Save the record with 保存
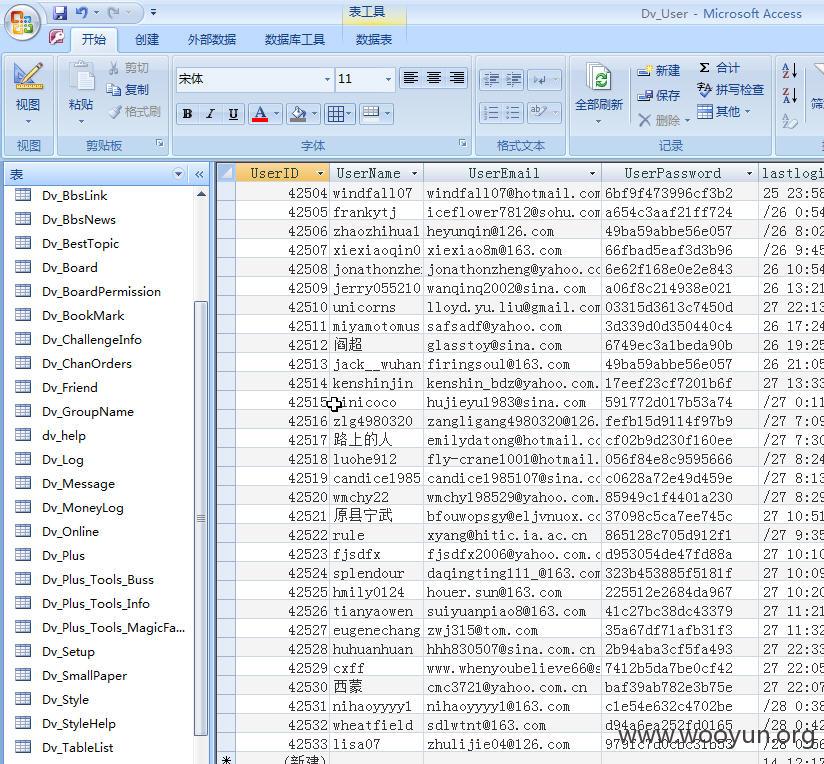 click(659, 95)
